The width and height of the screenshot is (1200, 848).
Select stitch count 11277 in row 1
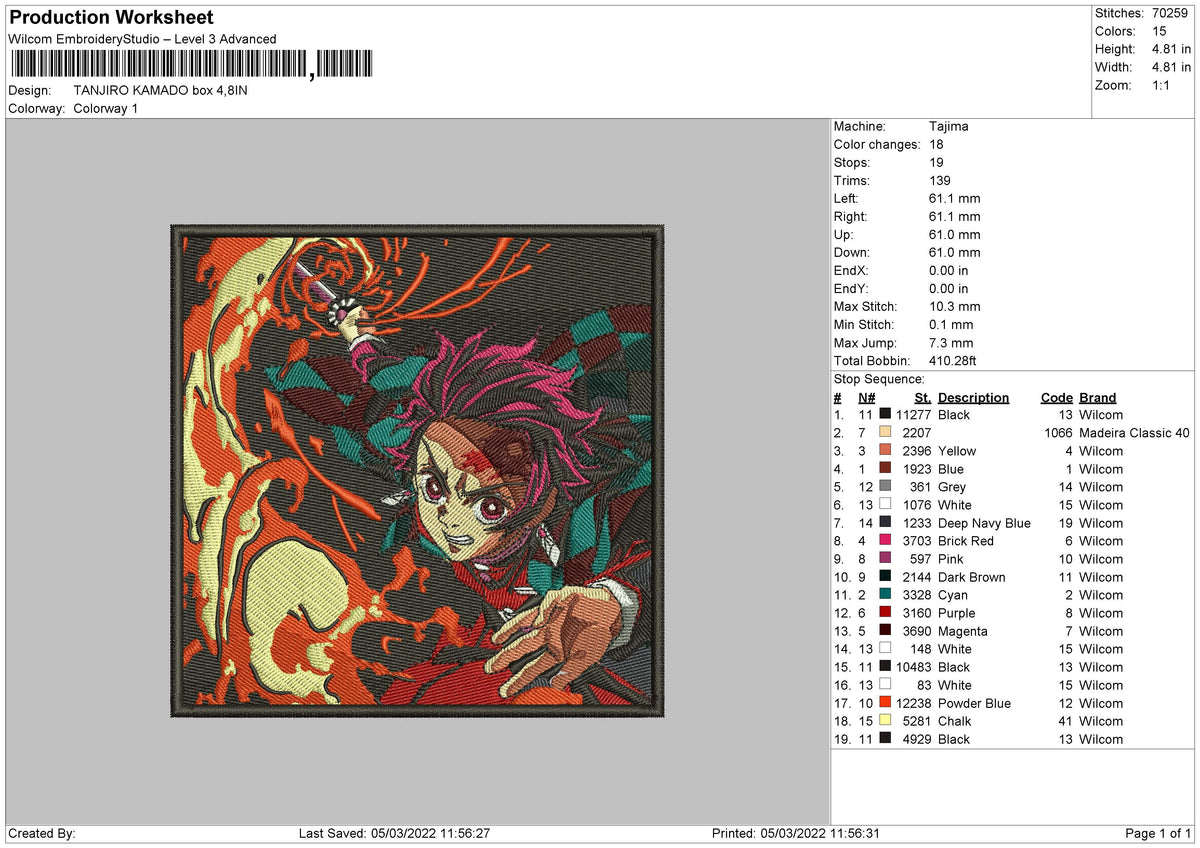tap(914, 415)
